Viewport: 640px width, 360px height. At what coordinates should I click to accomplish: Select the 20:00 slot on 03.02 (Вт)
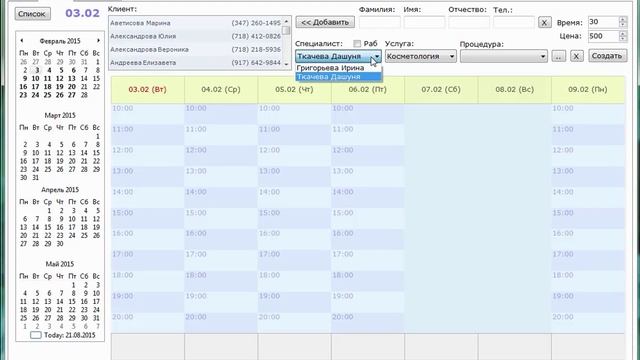click(147, 322)
